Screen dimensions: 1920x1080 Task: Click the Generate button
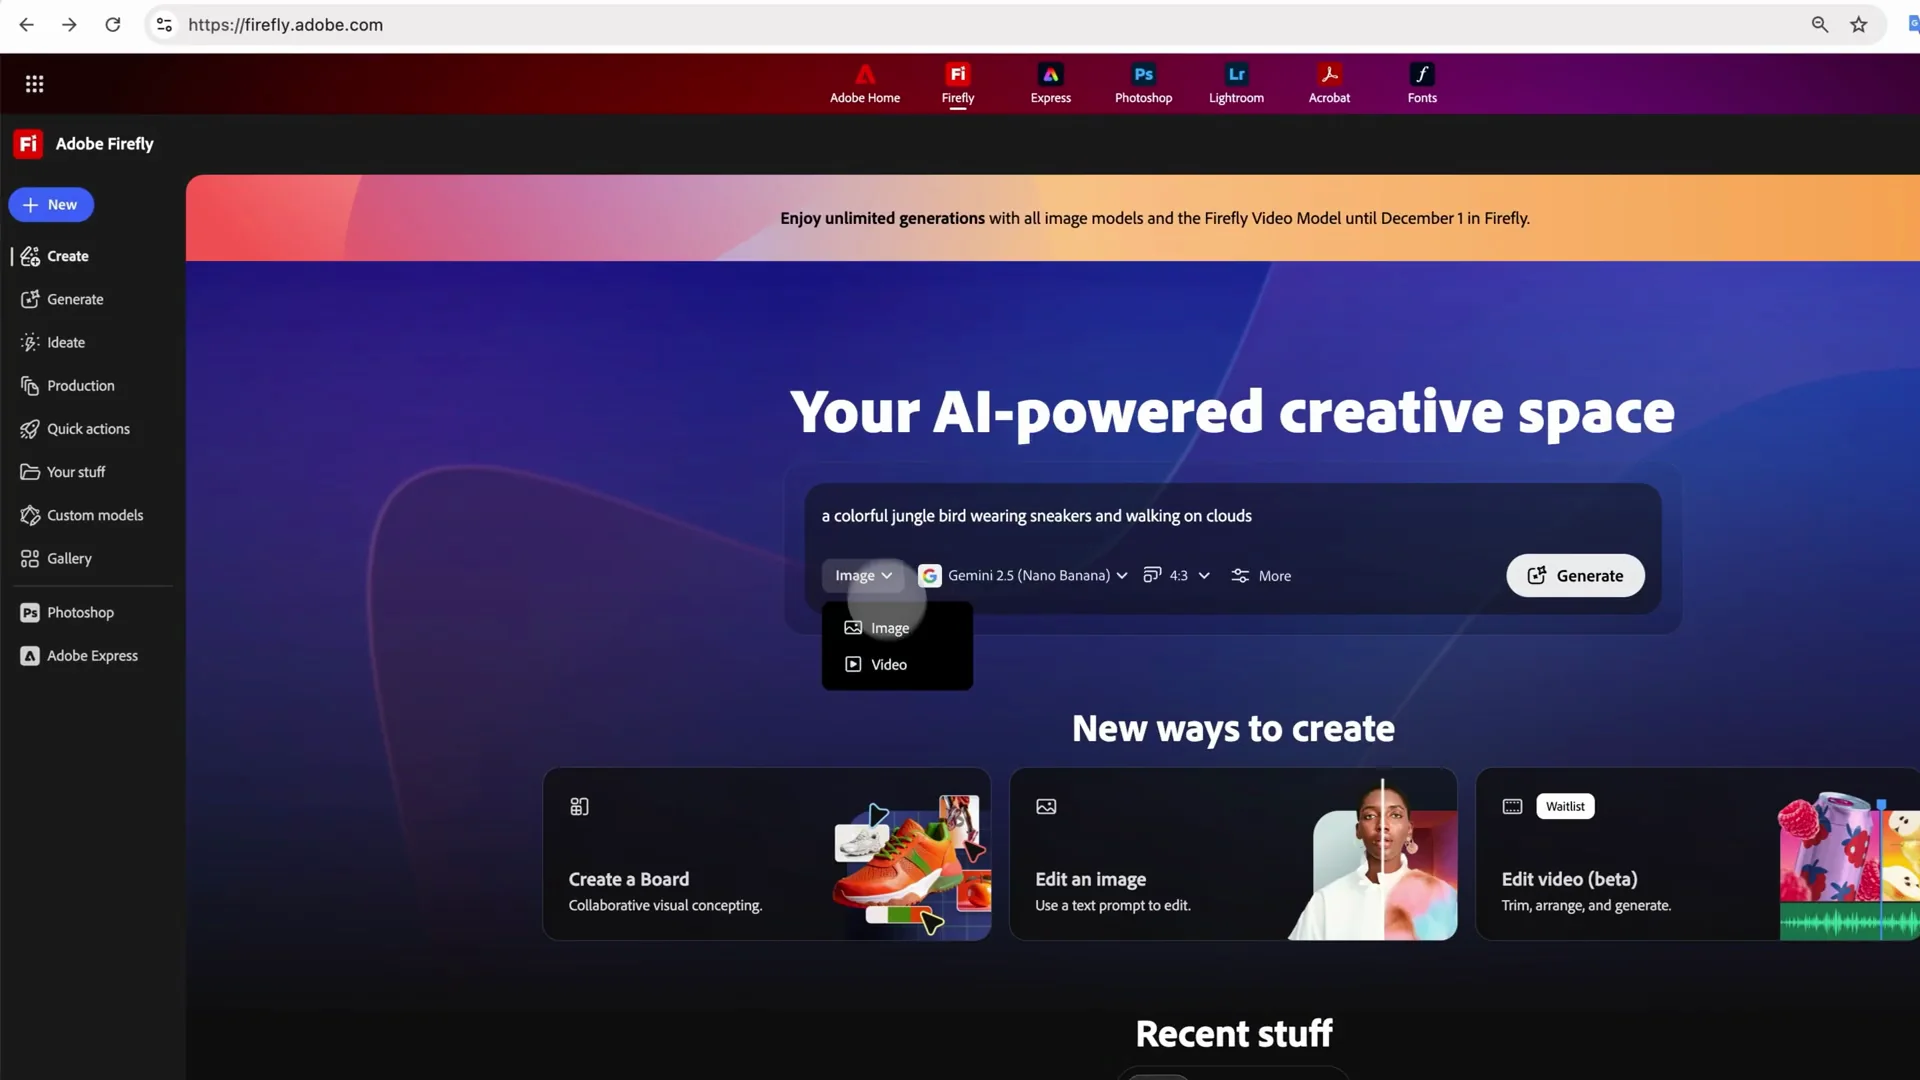tap(1575, 575)
